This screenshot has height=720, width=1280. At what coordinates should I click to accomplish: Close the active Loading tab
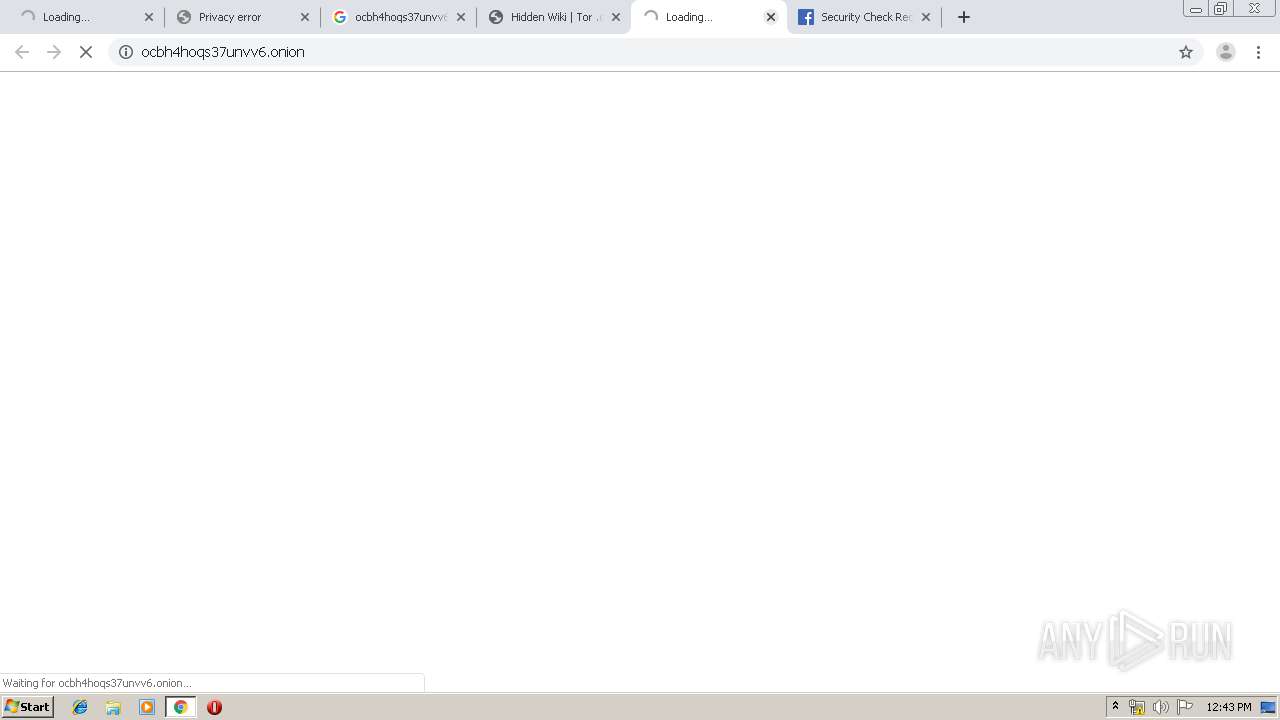click(771, 17)
